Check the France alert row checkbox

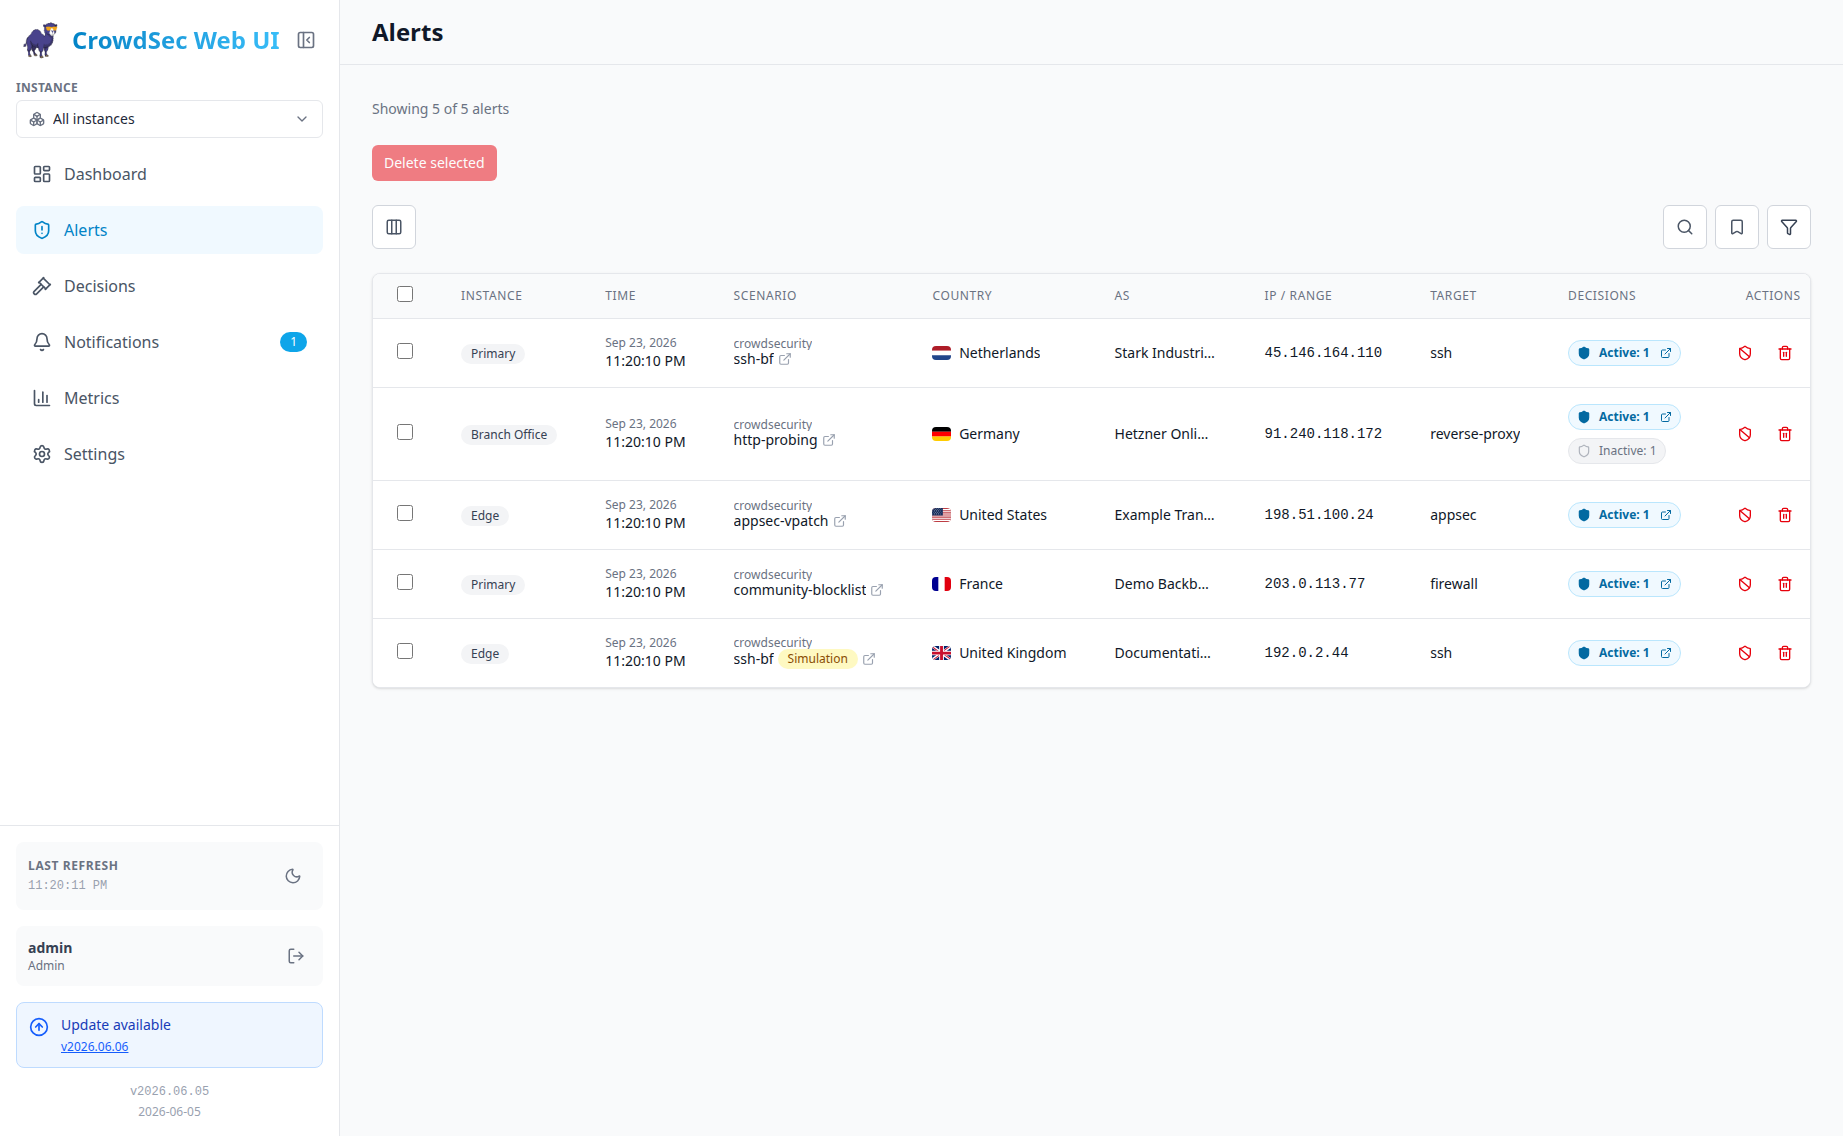(405, 582)
